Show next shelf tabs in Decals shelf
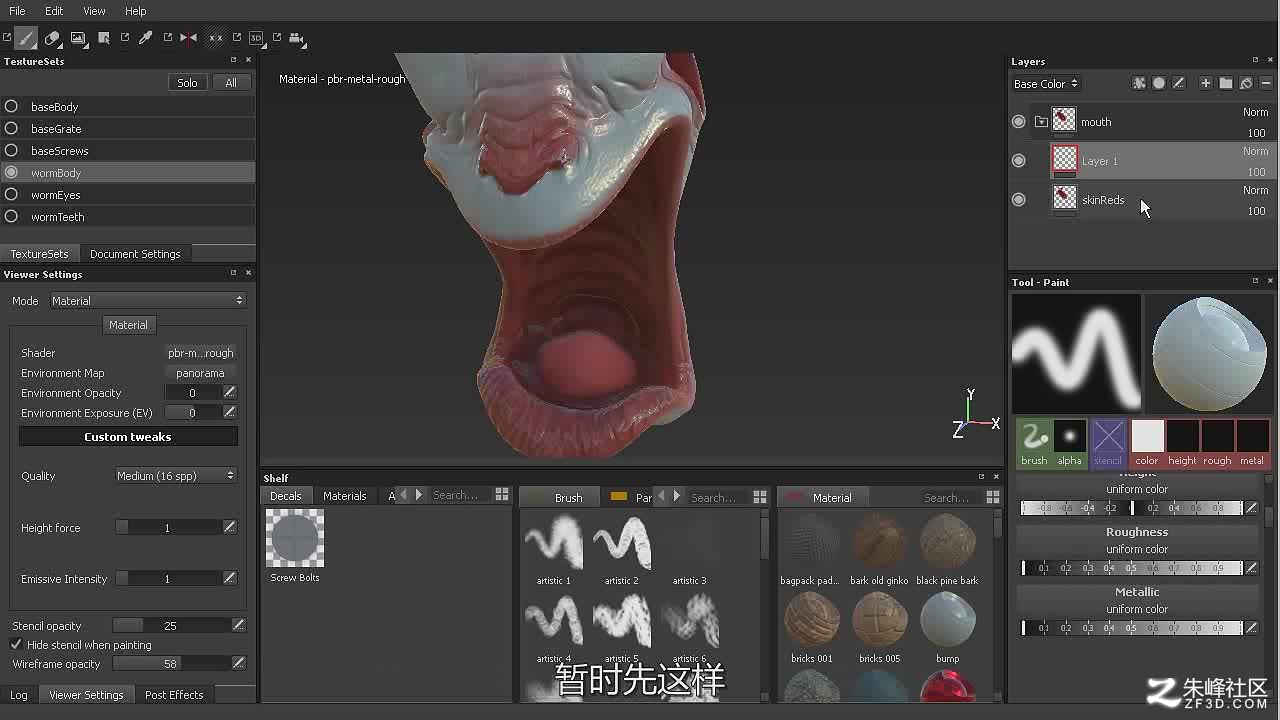This screenshot has height=720, width=1280. pyautogui.click(x=419, y=495)
